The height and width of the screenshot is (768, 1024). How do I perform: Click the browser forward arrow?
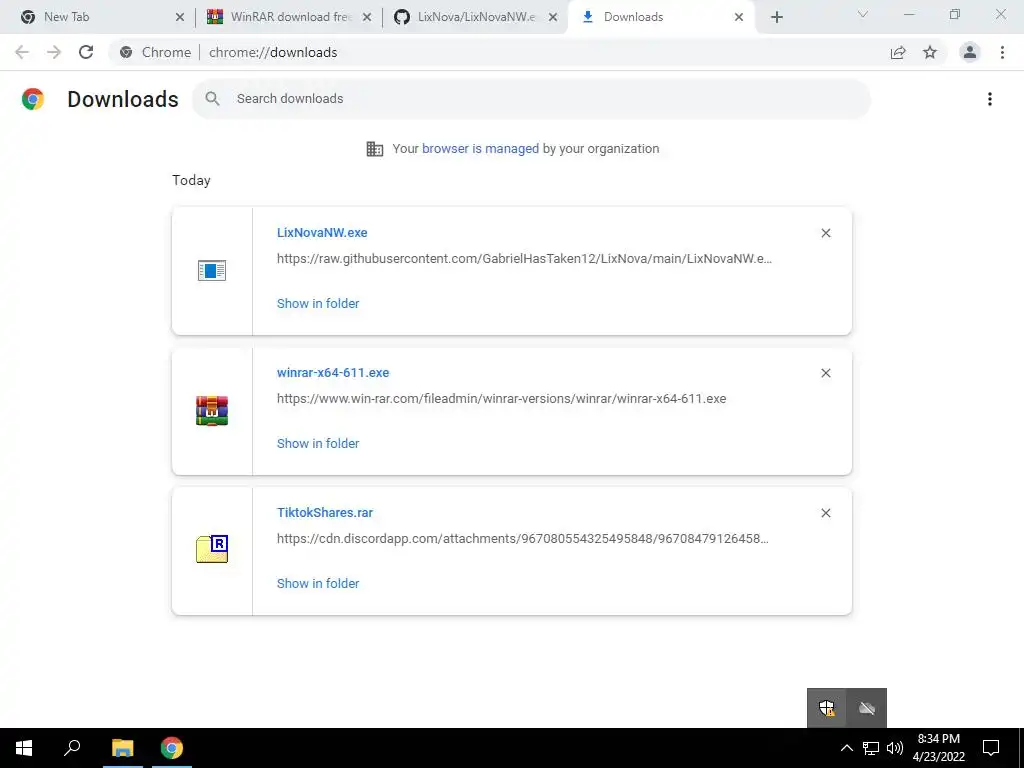click(54, 52)
